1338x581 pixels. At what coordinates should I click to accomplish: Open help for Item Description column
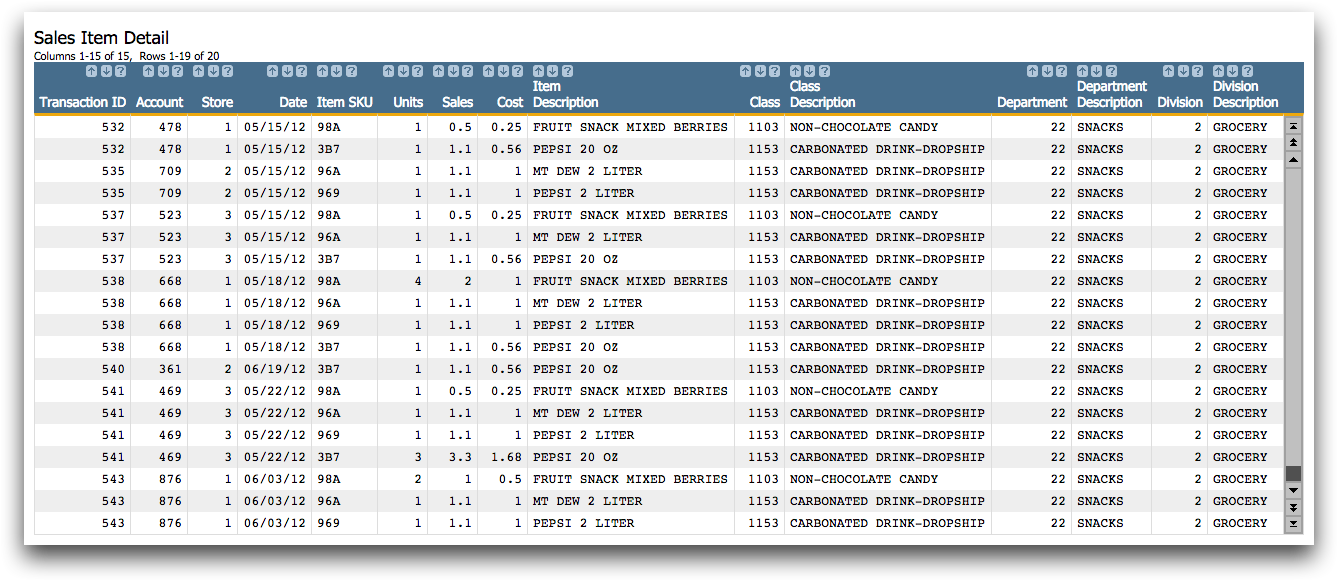pos(568,71)
